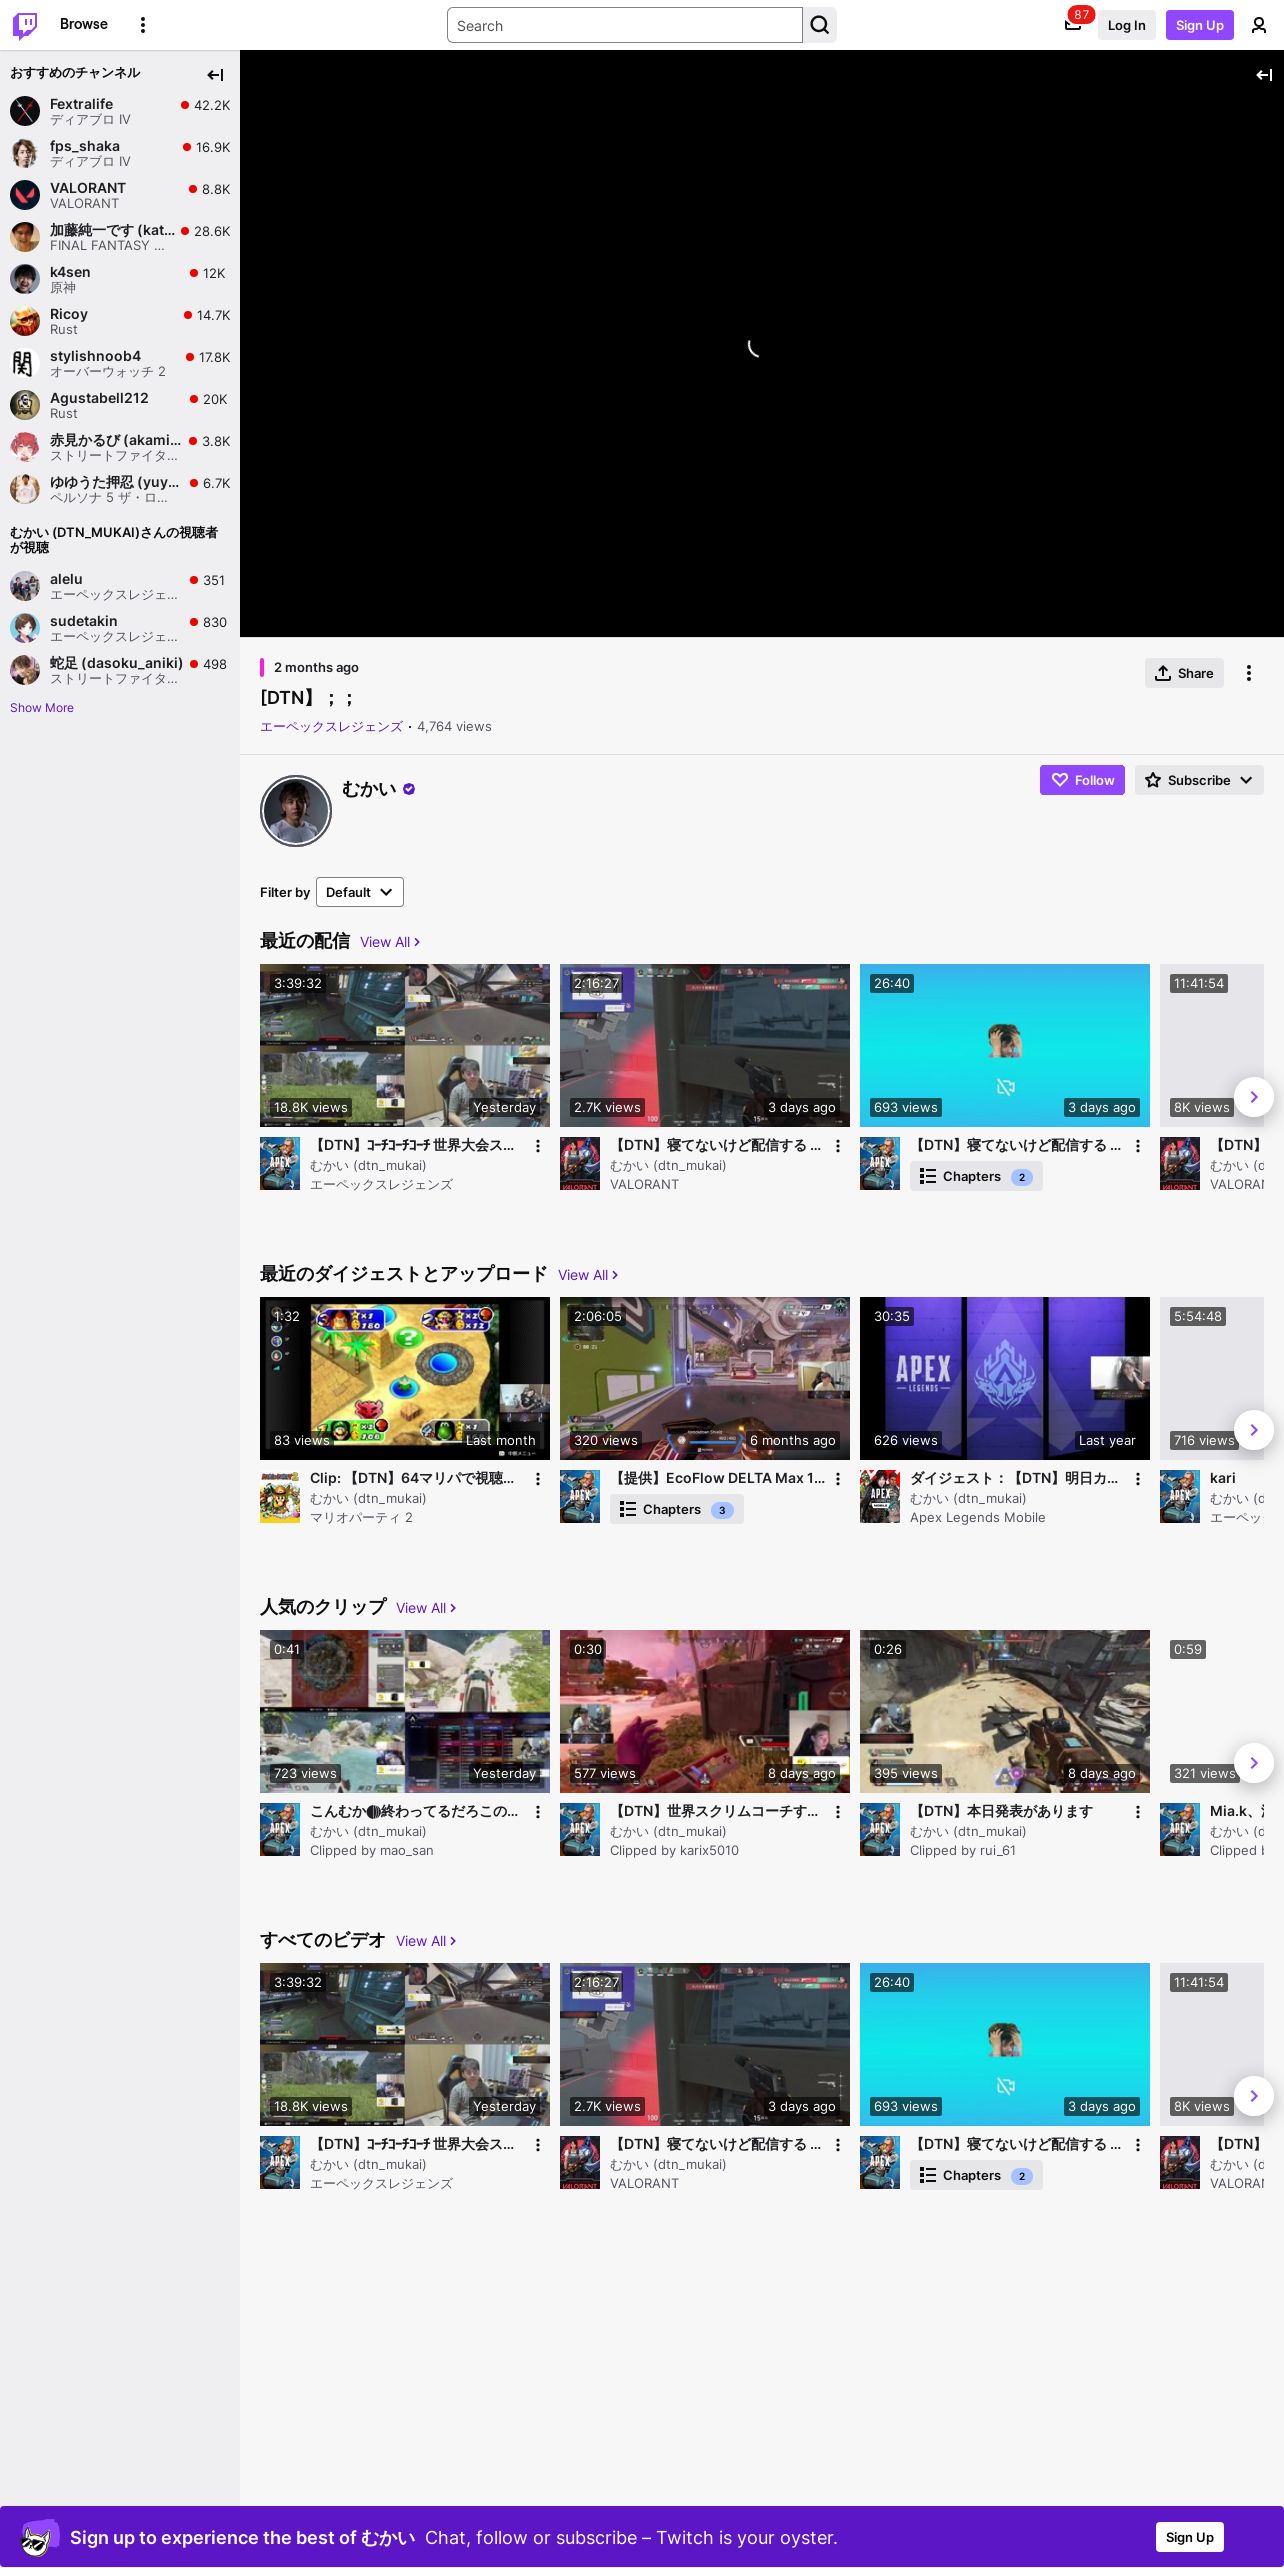The height and width of the screenshot is (2568, 1284).
Task: Expand Chapters 2 under 最近の配信 video
Action: (x=976, y=1177)
